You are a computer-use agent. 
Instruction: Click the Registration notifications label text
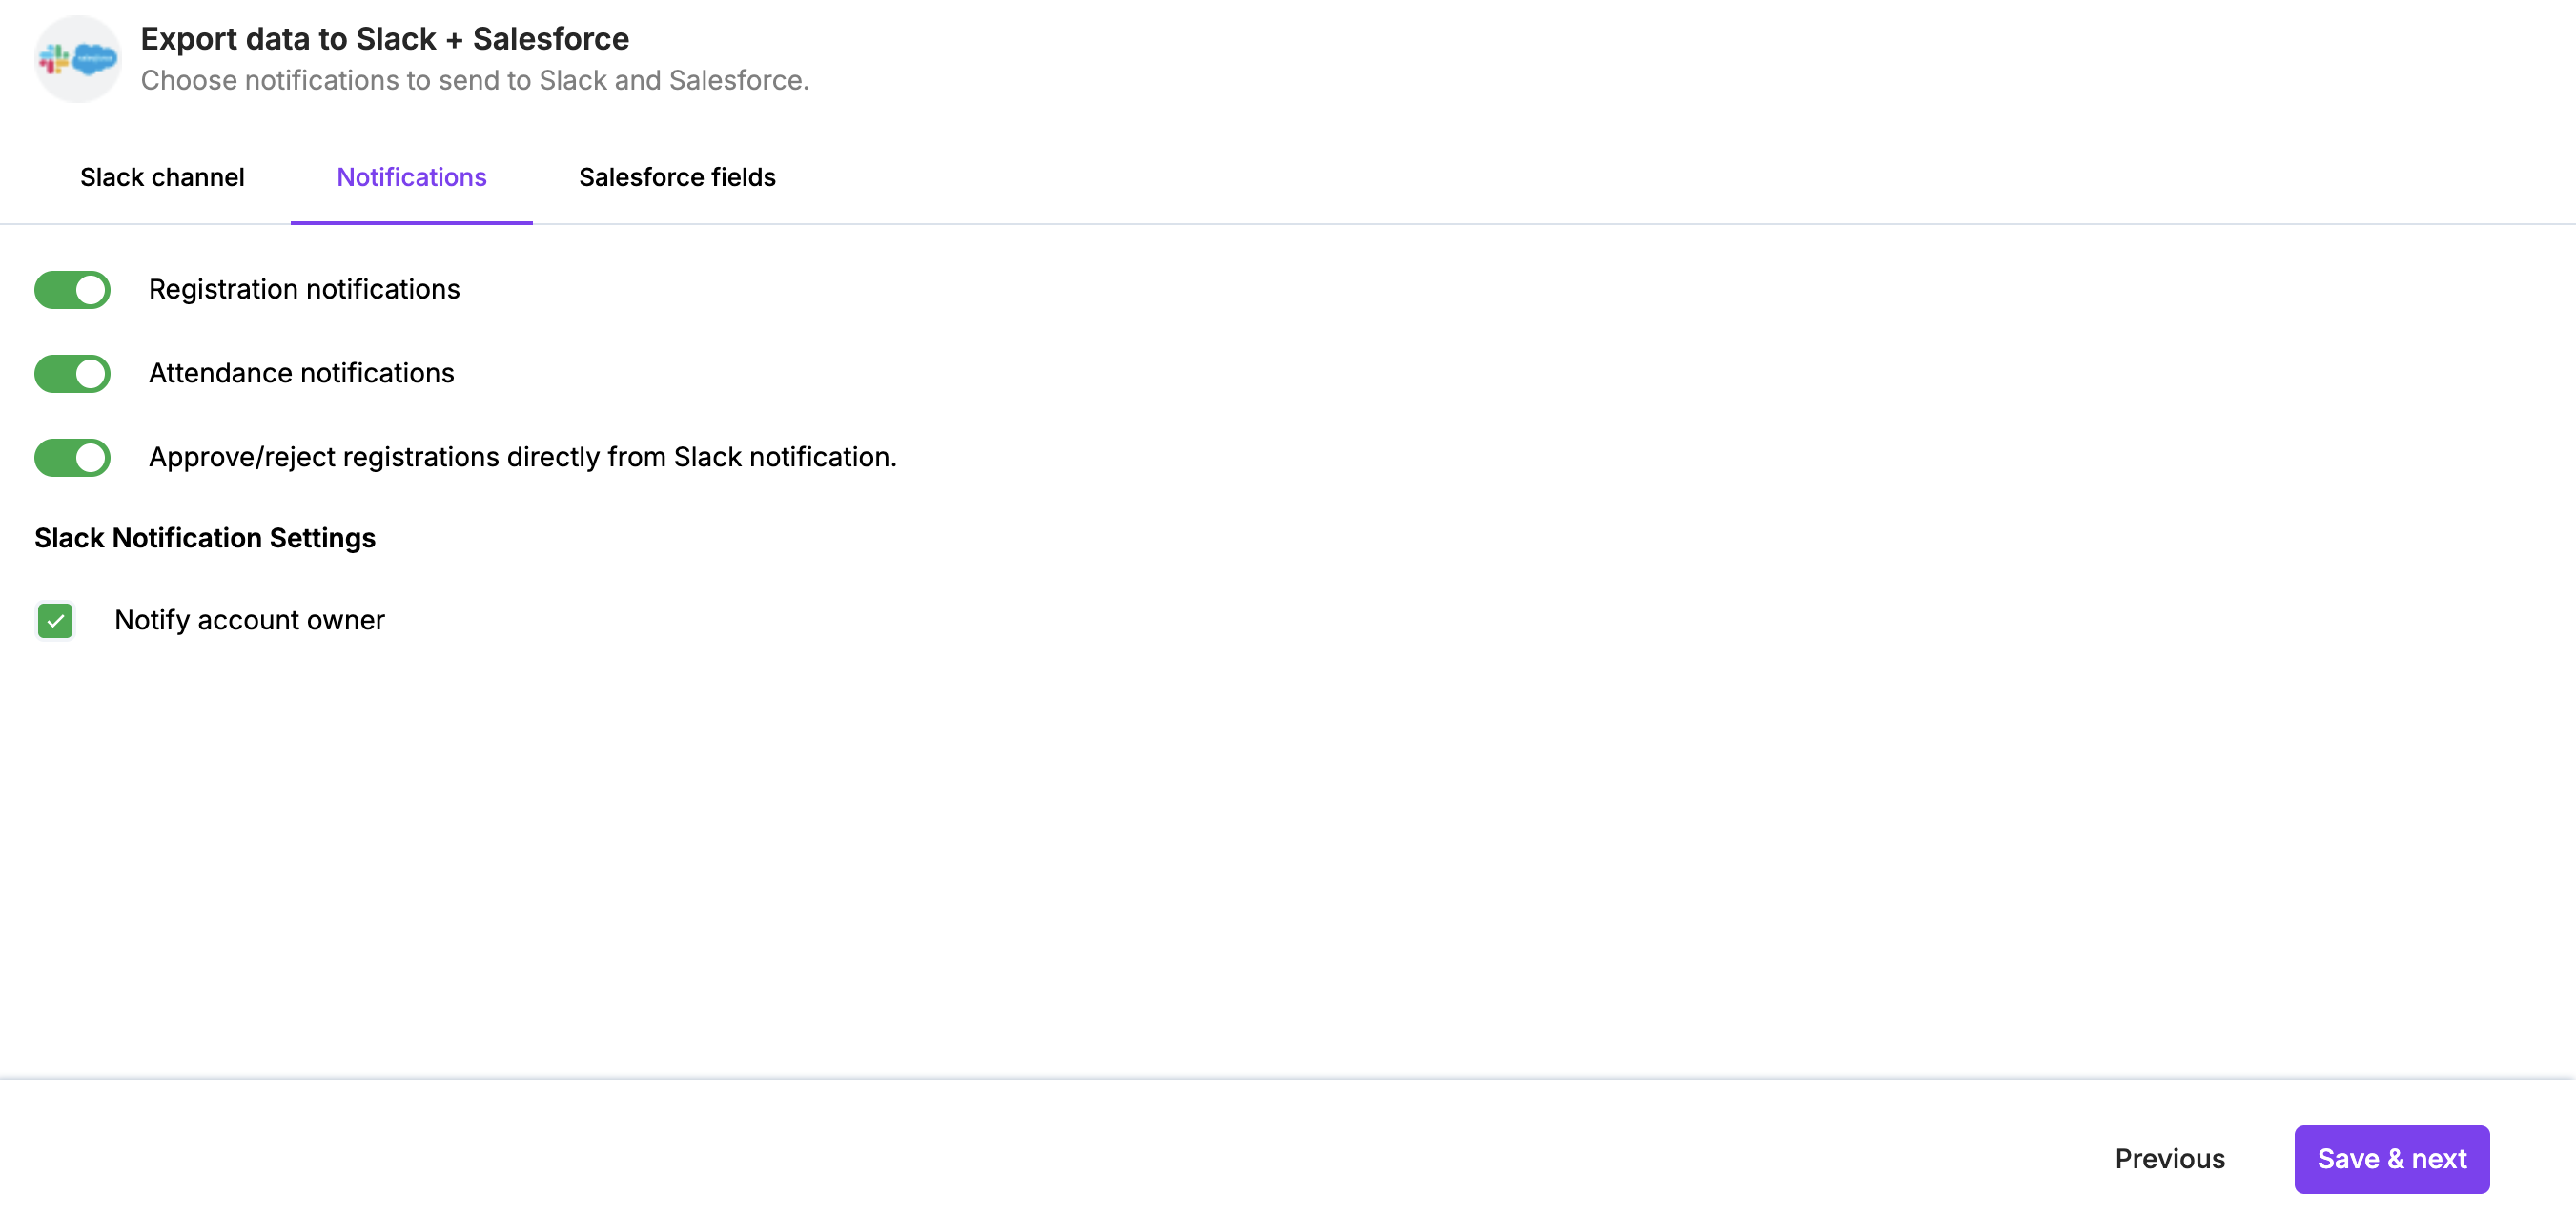pos(304,289)
